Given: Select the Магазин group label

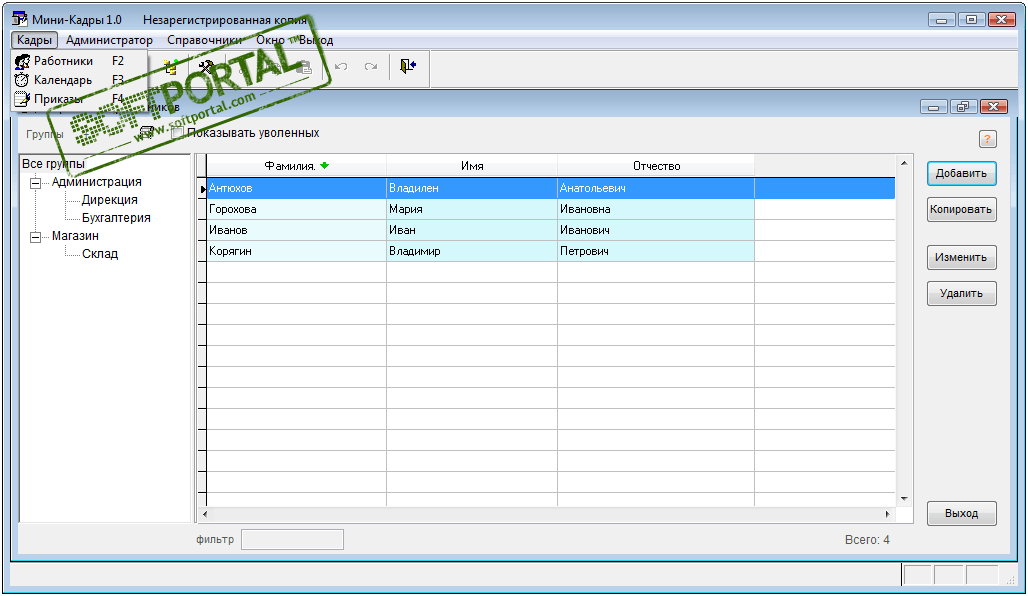Looking at the screenshot, I should pyautogui.click(x=75, y=236).
